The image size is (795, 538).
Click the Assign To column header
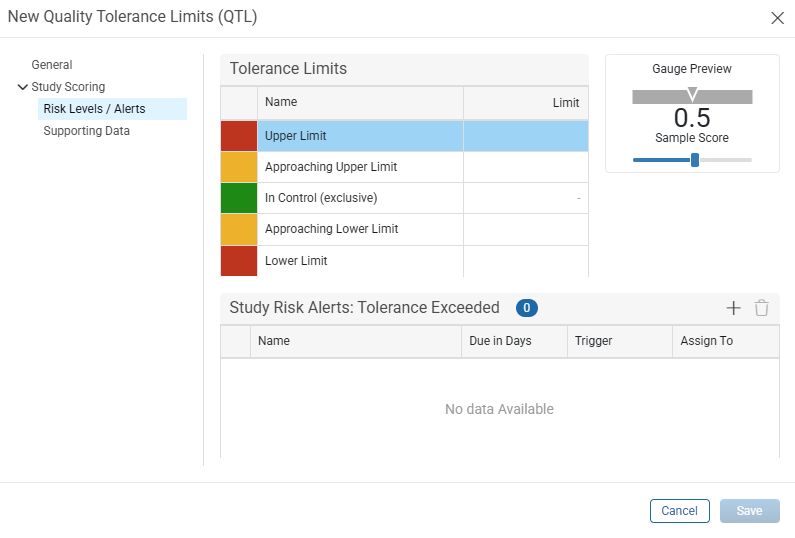(726, 341)
